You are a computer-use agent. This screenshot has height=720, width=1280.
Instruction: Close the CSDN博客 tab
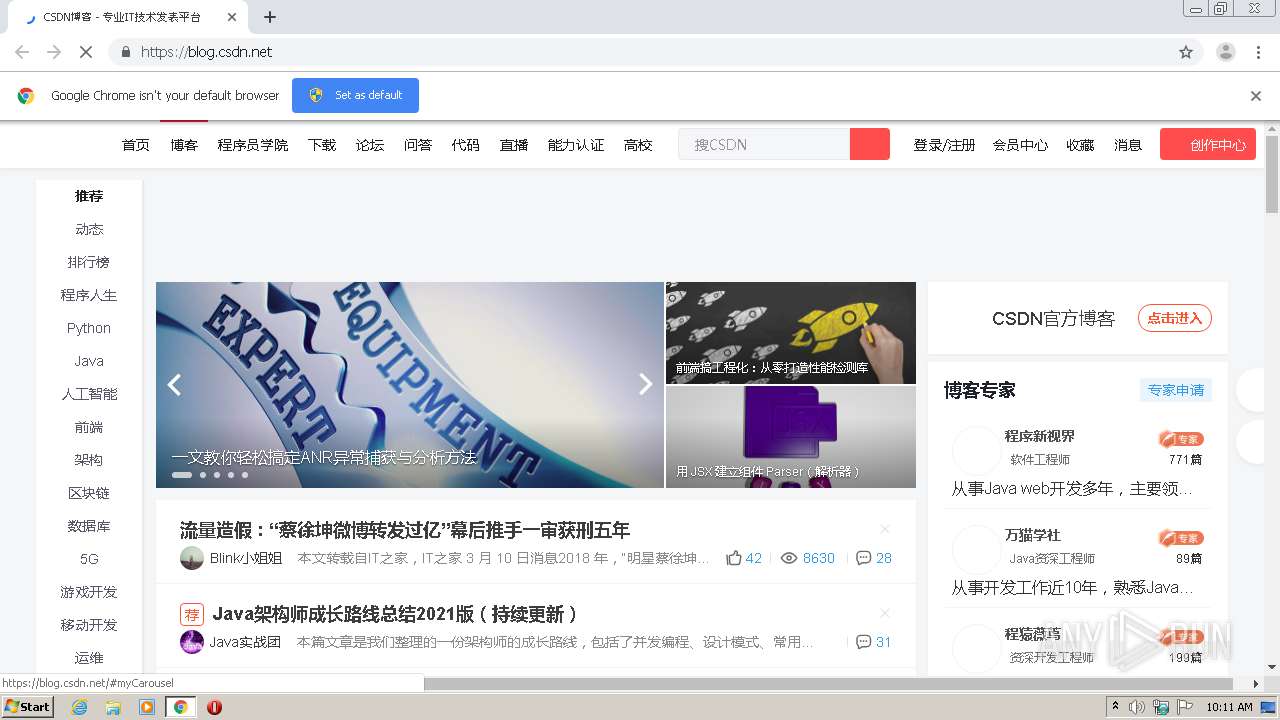[232, 17]
